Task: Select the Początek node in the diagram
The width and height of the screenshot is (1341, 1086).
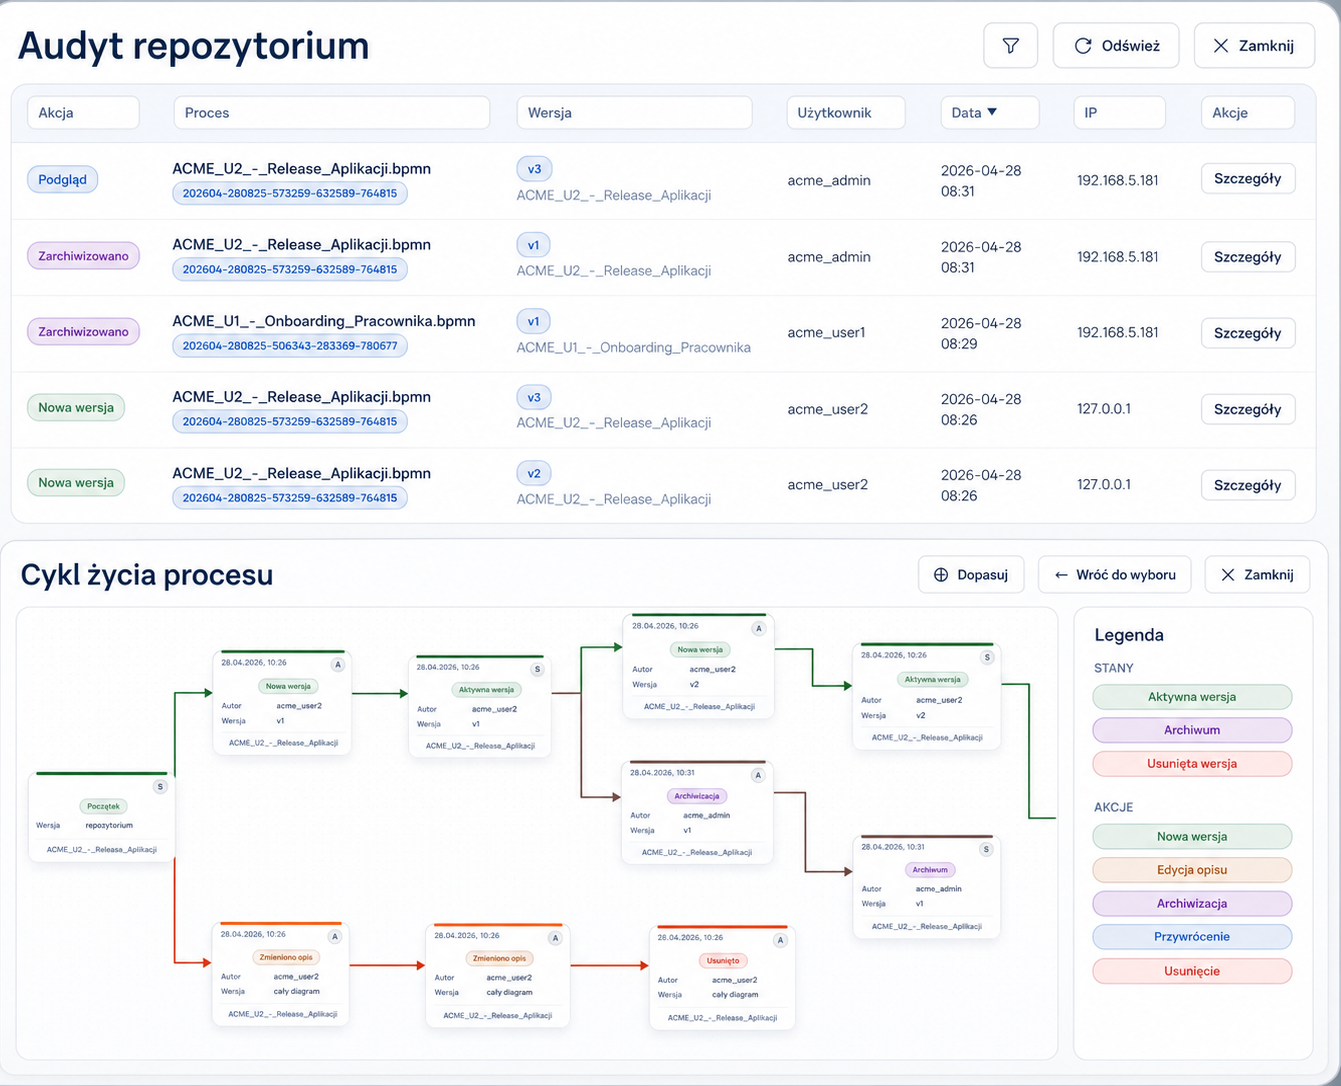Action: point(102,817)
